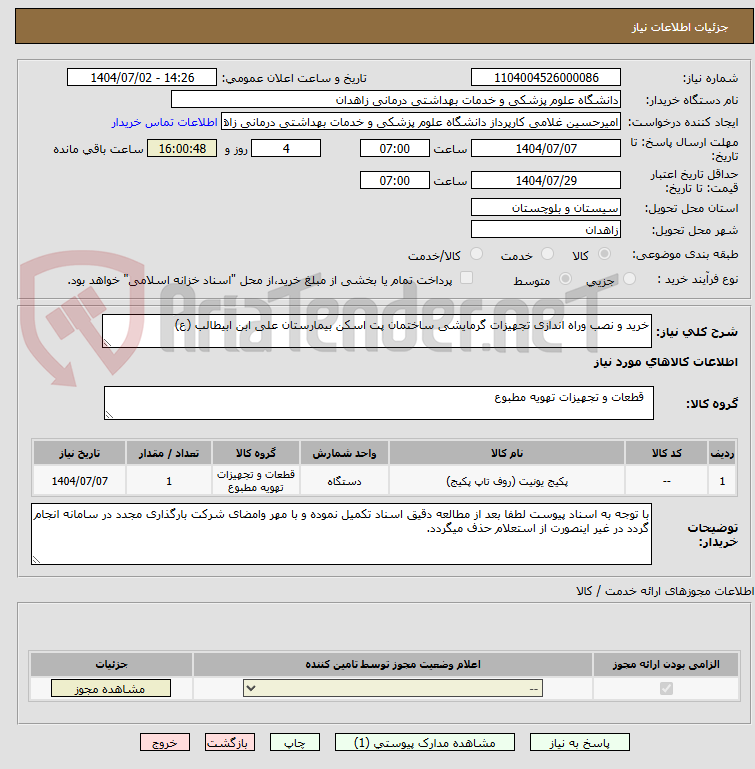Open اطلاعات تماس خریدار link

pyautogui.click(x=164, y=122)
